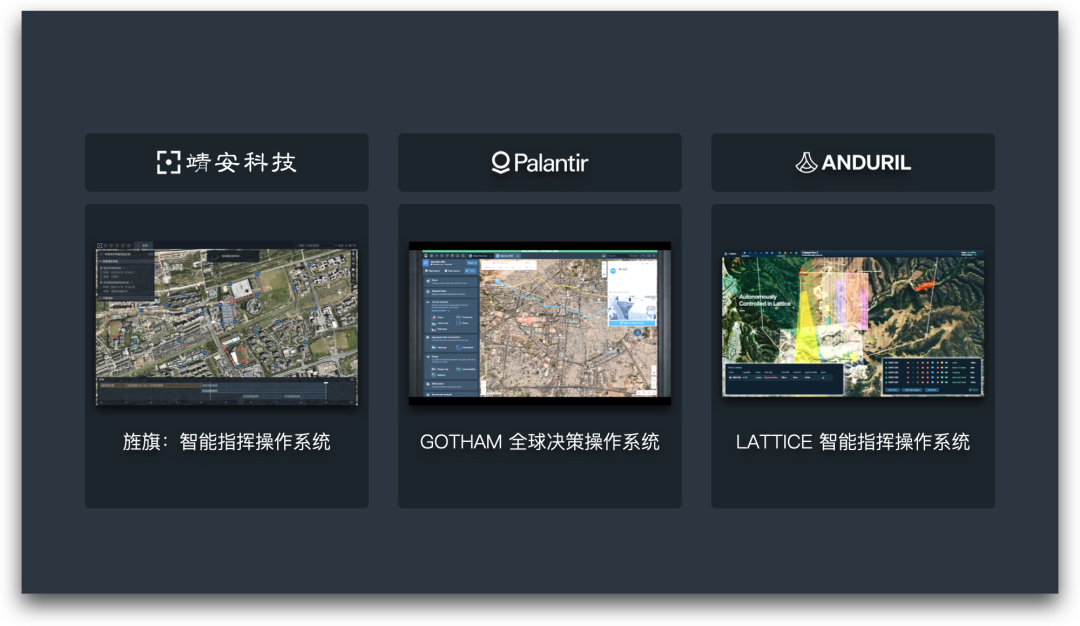Click the 靖安科技 bracket logo icon

[x=168, y=163]
